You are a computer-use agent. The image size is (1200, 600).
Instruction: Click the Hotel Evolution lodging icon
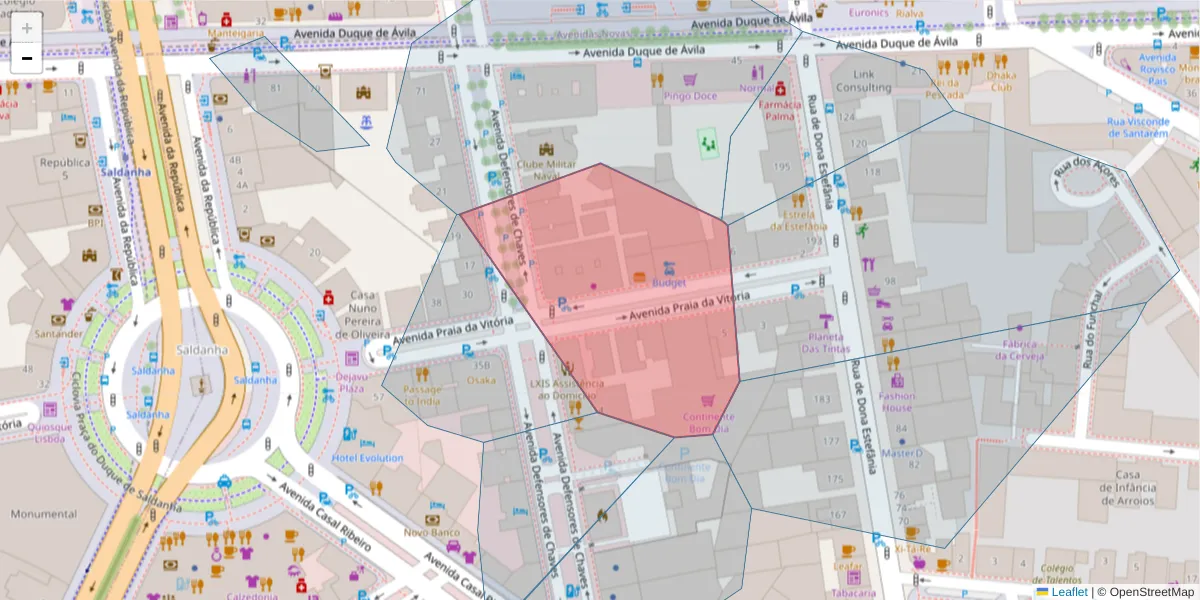(x=366, y=443)
